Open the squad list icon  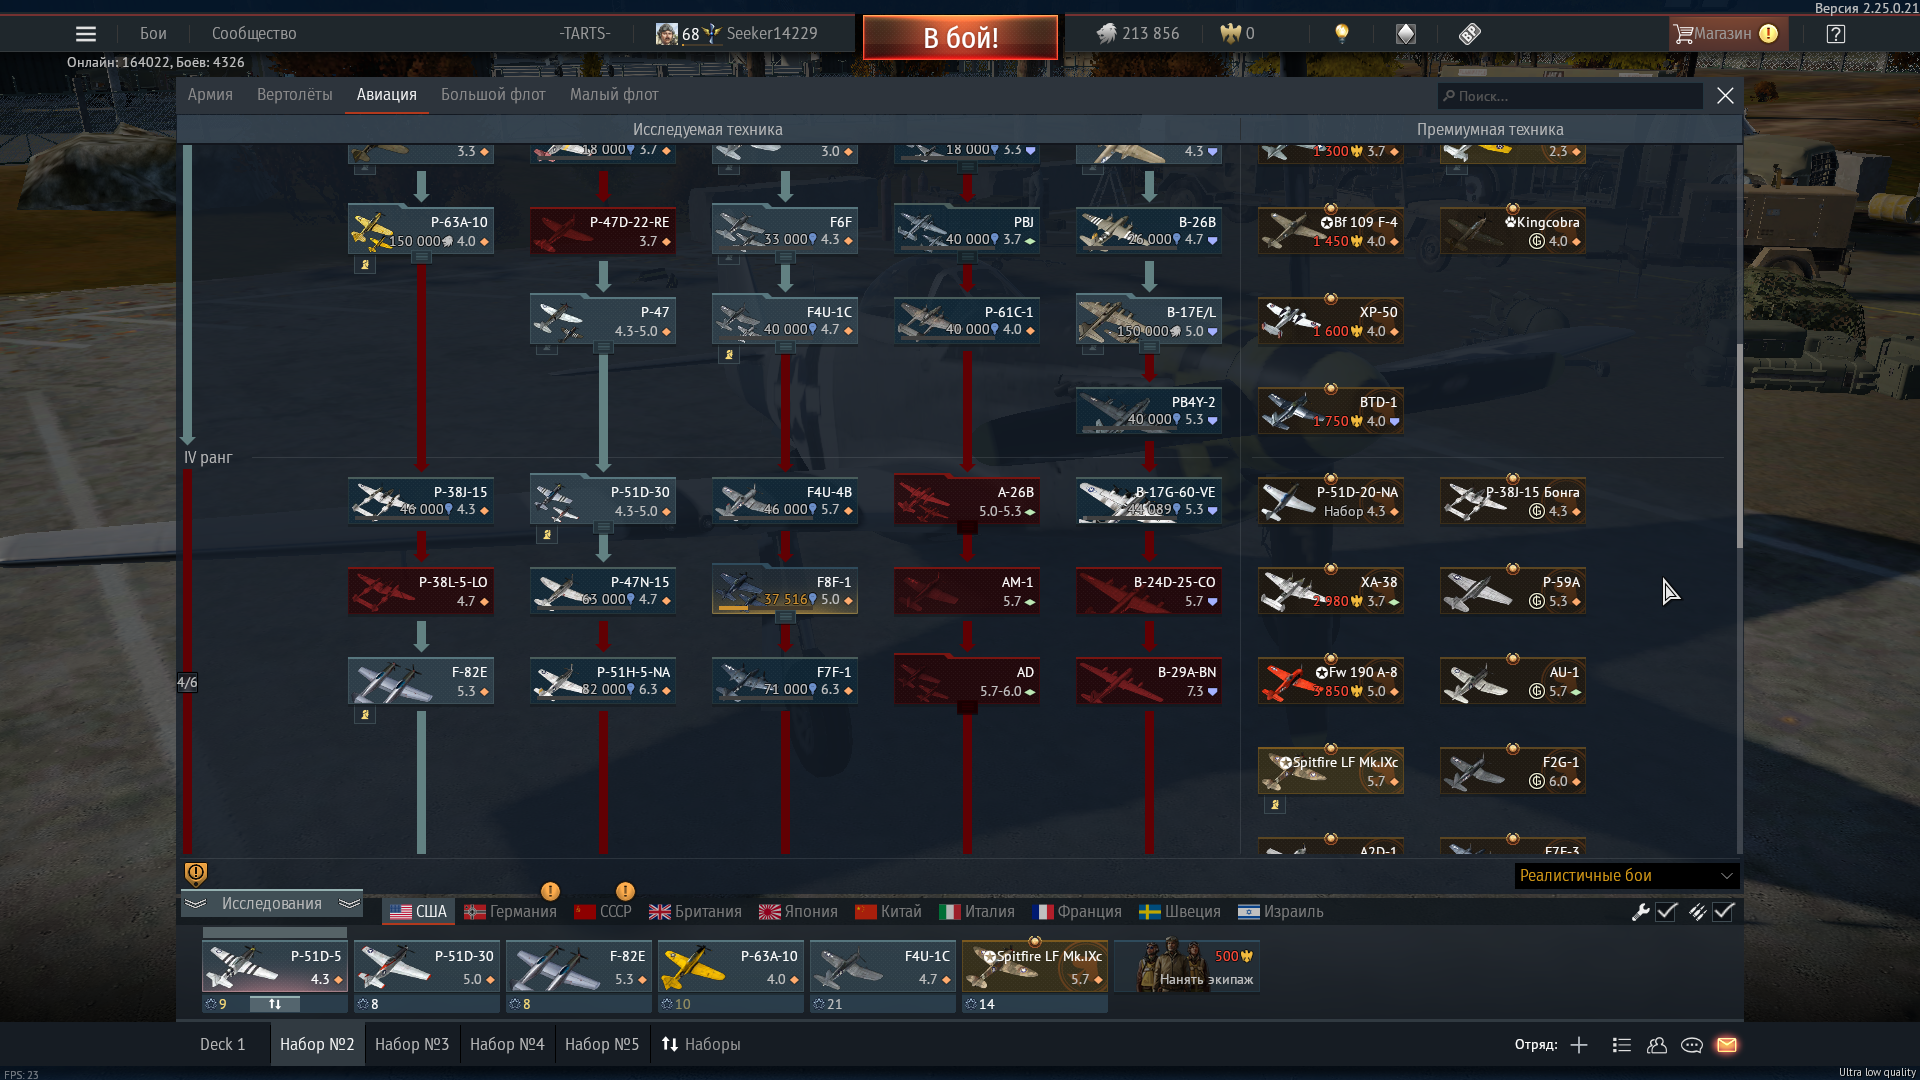pyautogui.click(x=1622, y=1045)
